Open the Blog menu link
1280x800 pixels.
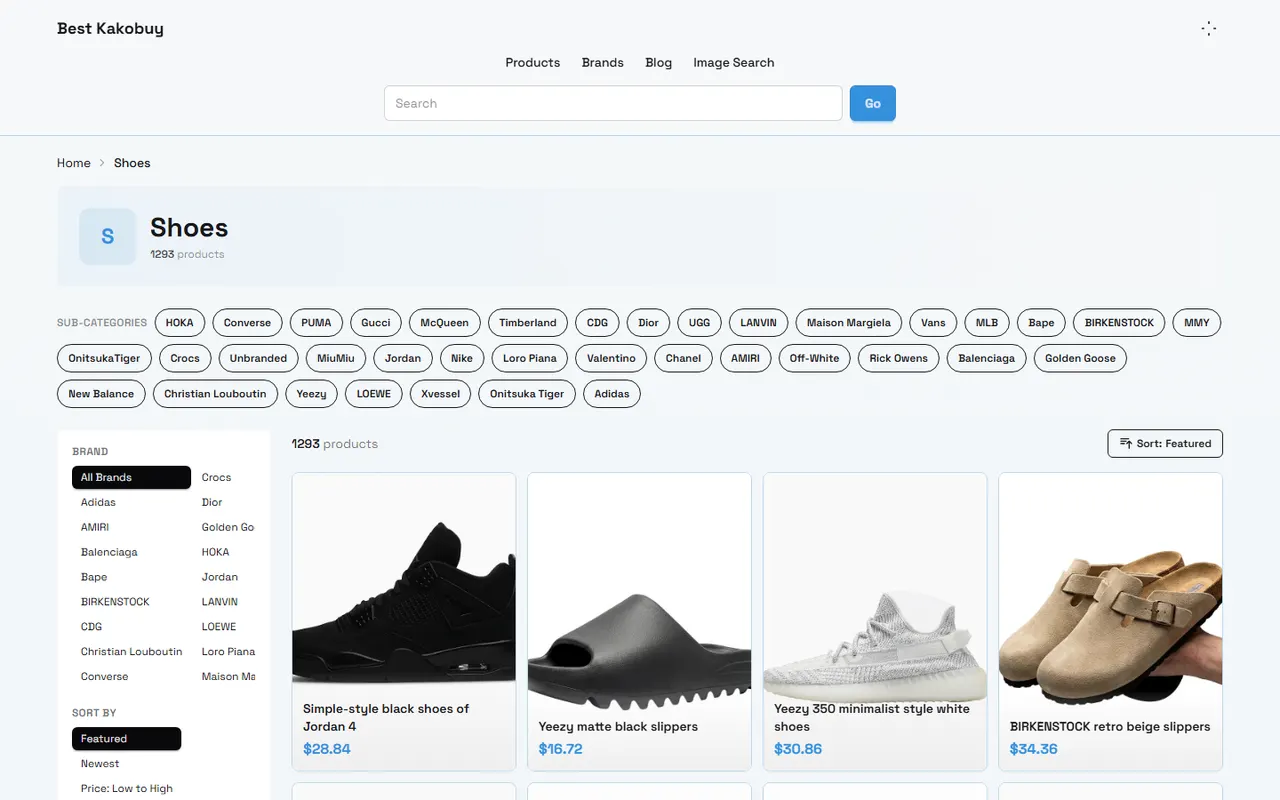pos(659,62)
